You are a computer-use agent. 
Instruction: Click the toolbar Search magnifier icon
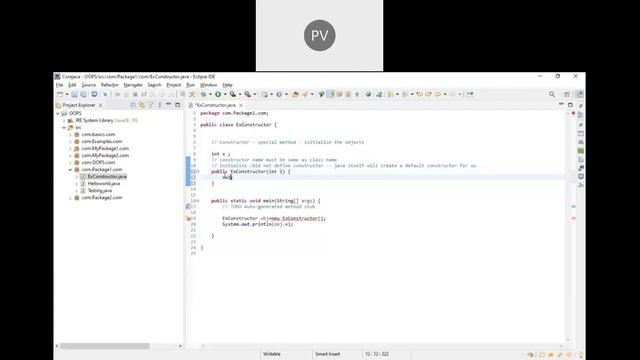coord(552,94)
